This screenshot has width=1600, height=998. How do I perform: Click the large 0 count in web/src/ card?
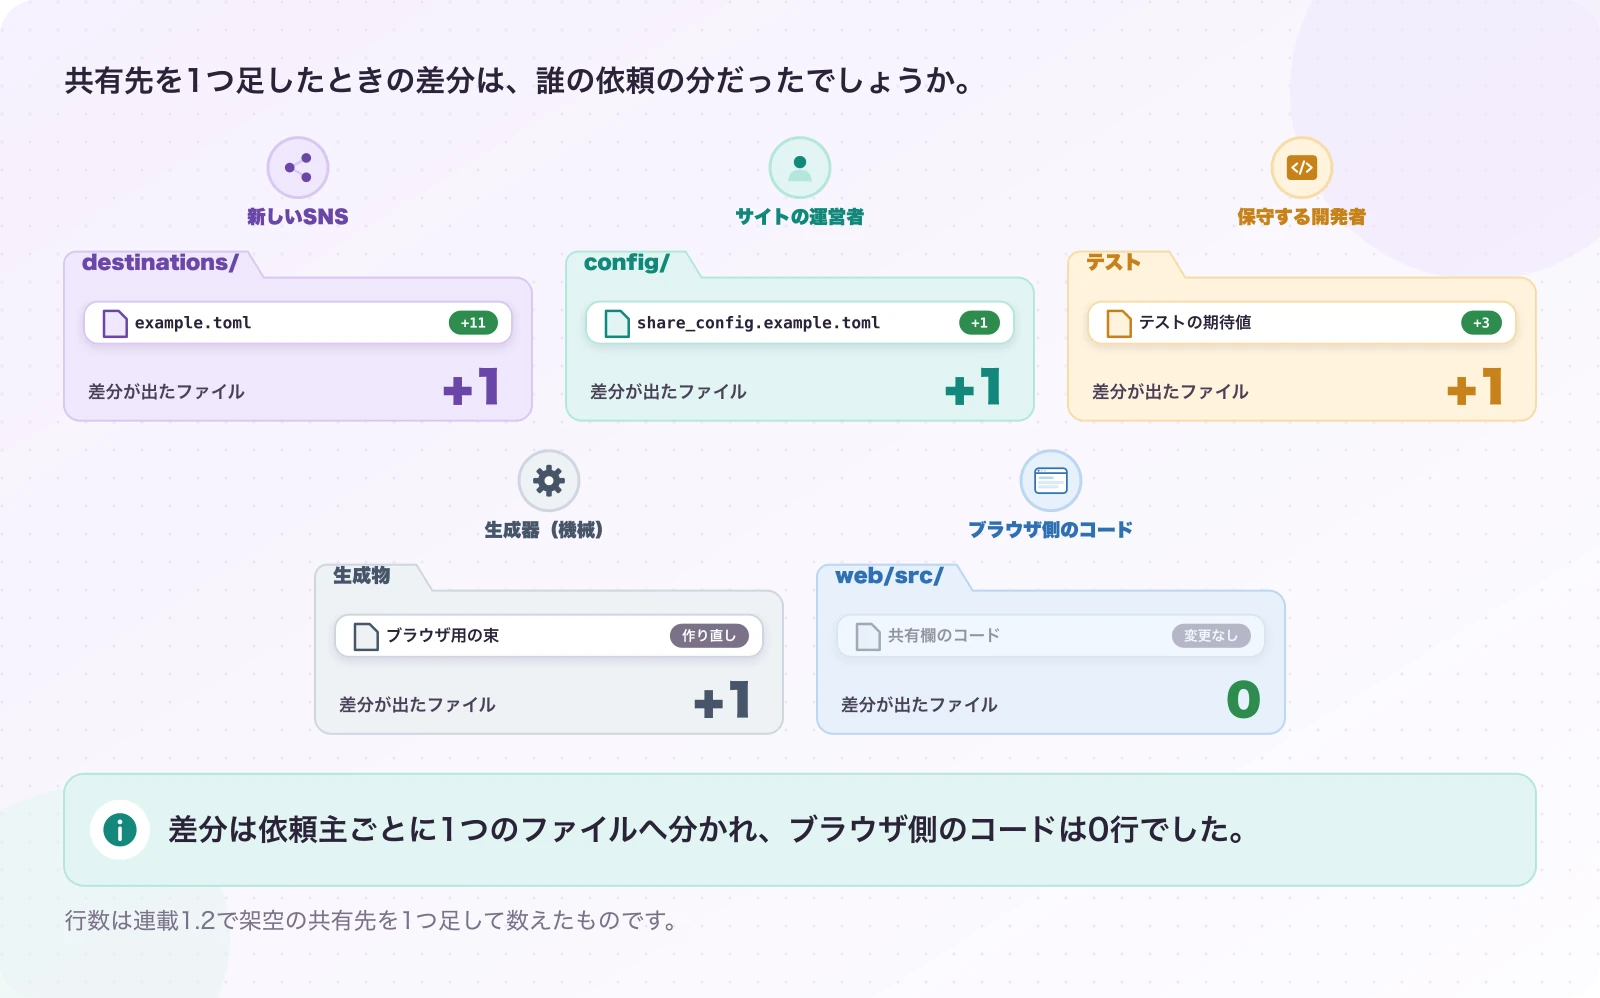pos(1243,700)
